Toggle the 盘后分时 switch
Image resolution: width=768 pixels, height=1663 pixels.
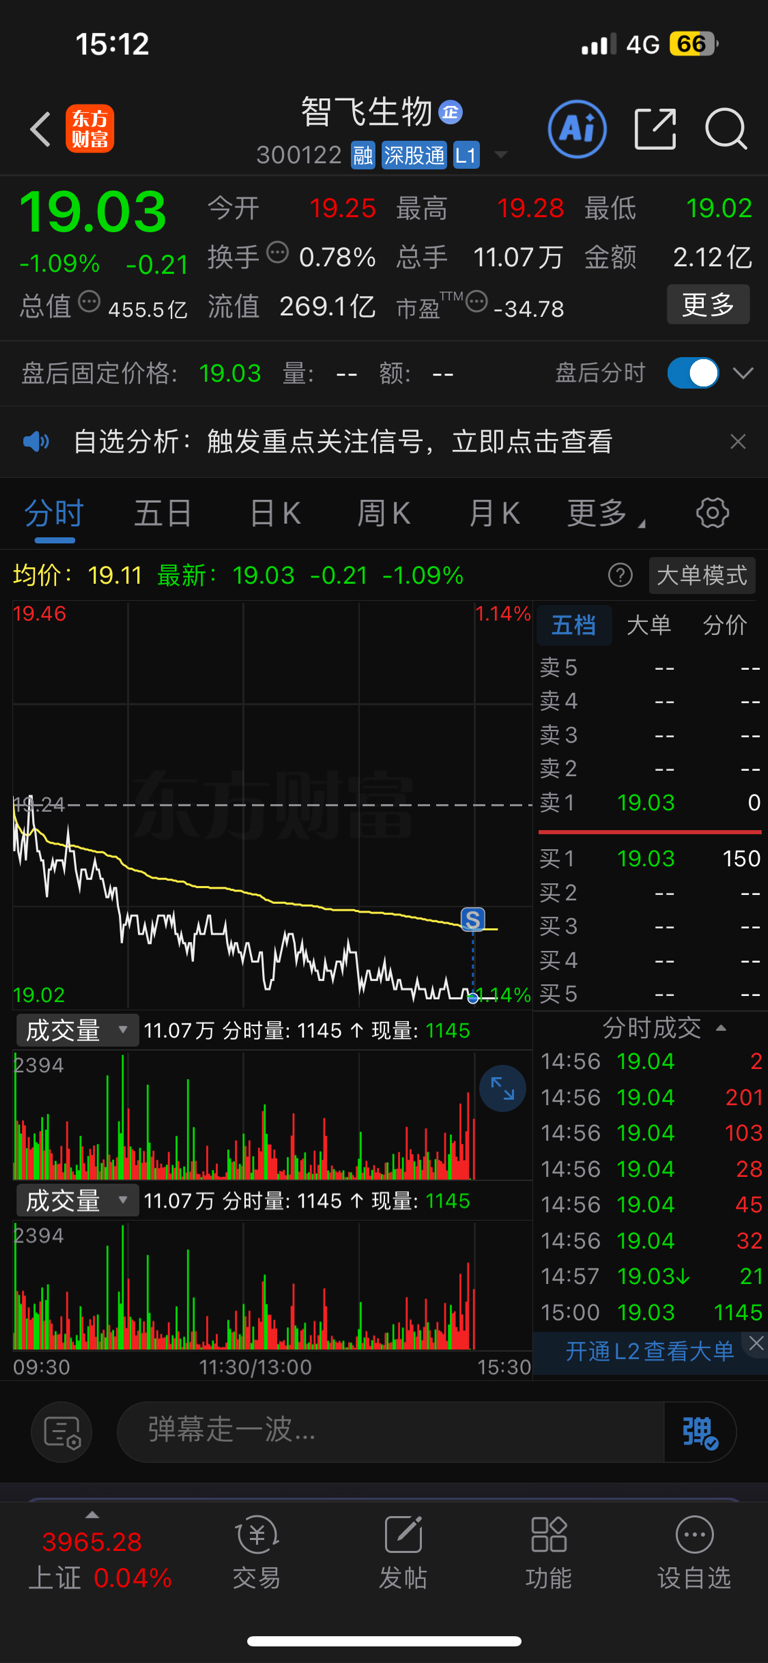[x=693, y=373]
